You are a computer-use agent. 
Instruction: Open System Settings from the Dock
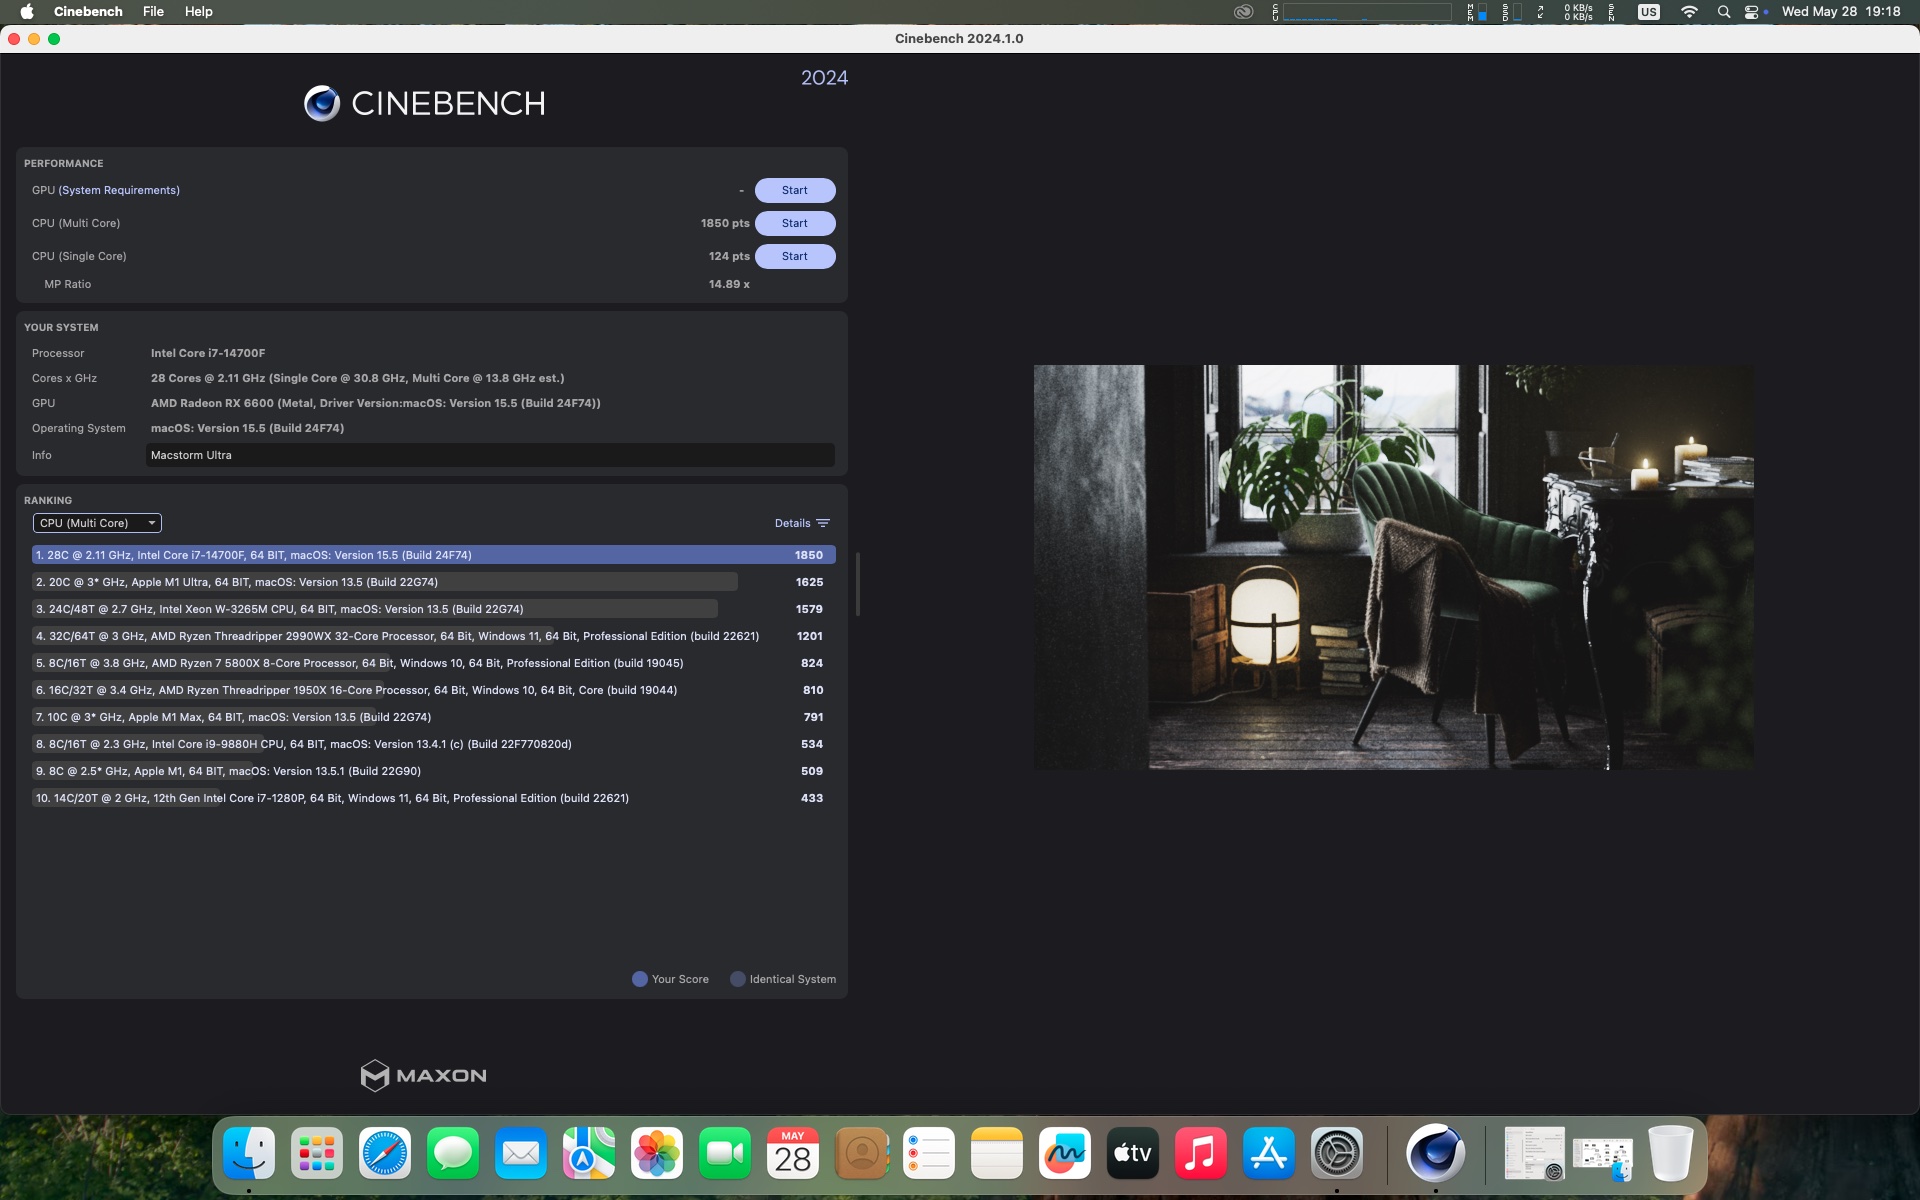(1337, 1153)
